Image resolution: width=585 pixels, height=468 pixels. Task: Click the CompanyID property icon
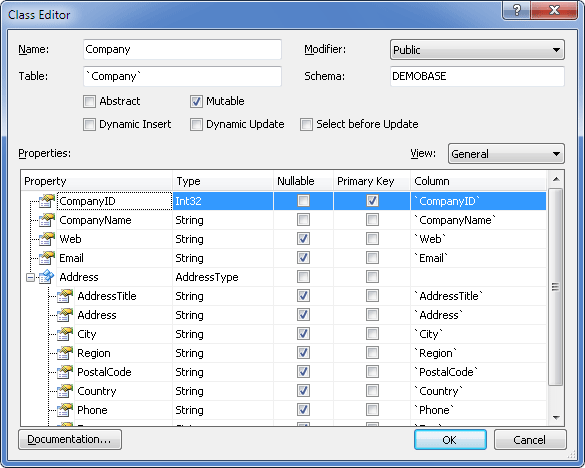pos(47,201)
